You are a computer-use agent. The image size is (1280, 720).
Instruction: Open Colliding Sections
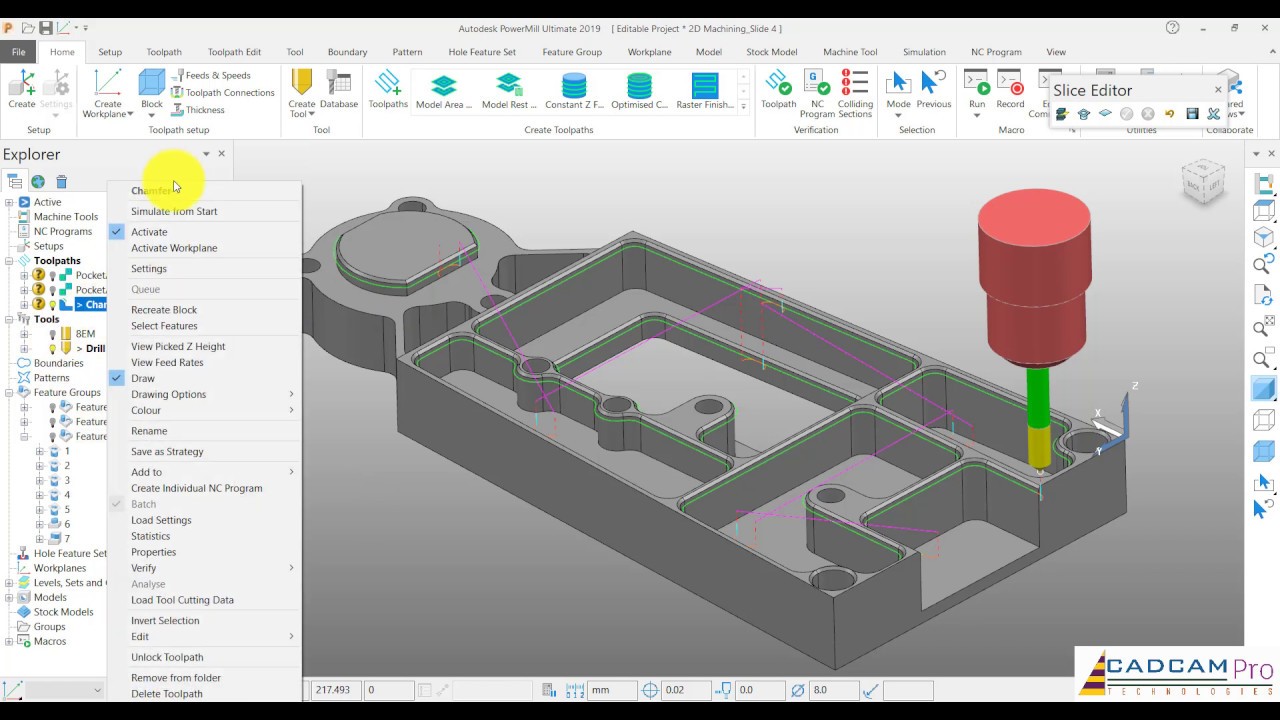[855, 93]
